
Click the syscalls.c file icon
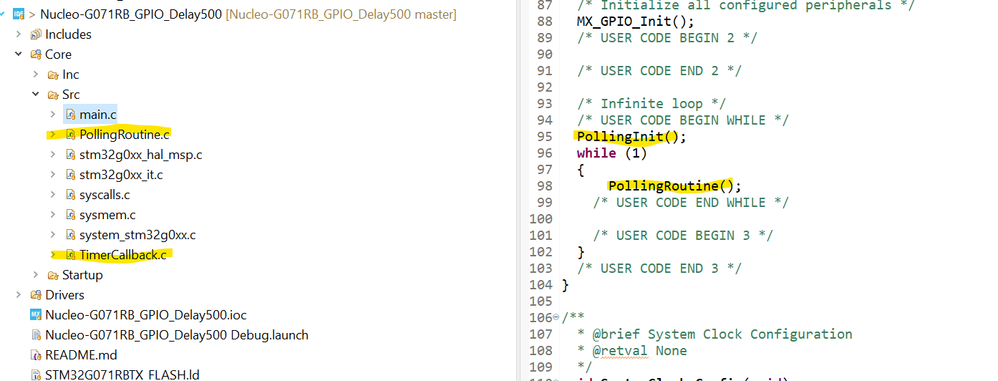(71, 195)
